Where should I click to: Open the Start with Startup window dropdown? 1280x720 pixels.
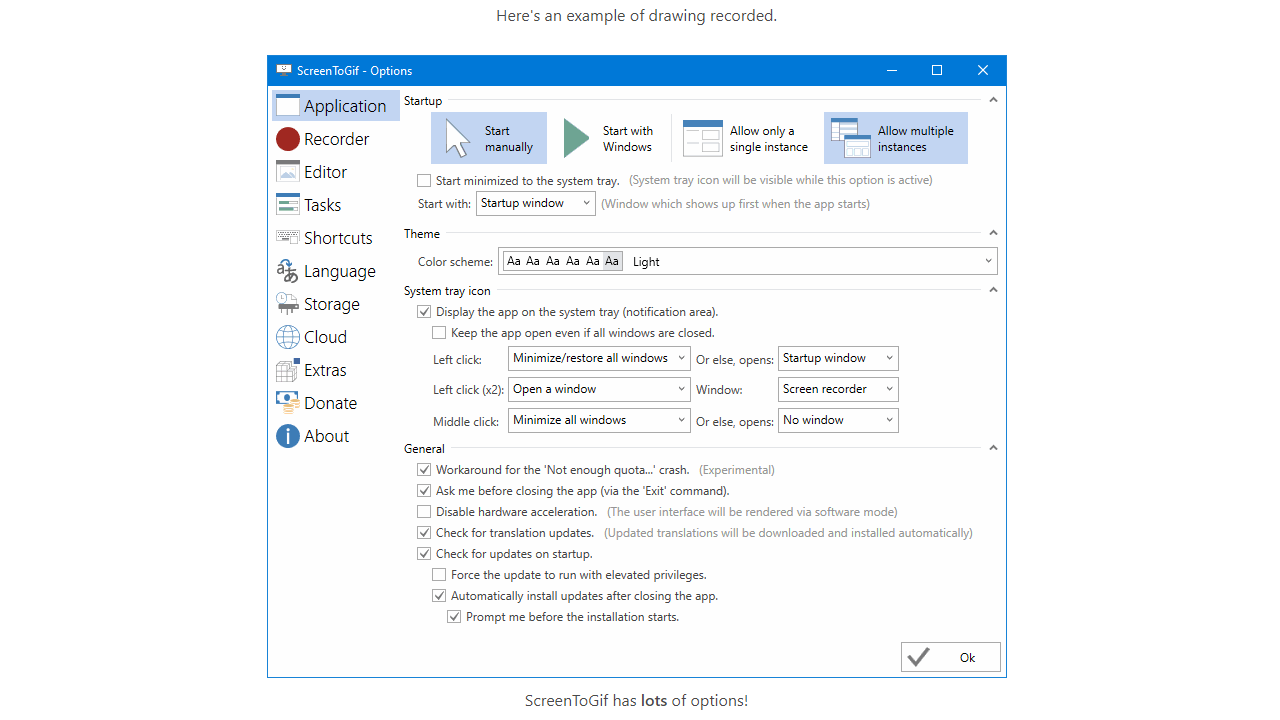[536, 204]
